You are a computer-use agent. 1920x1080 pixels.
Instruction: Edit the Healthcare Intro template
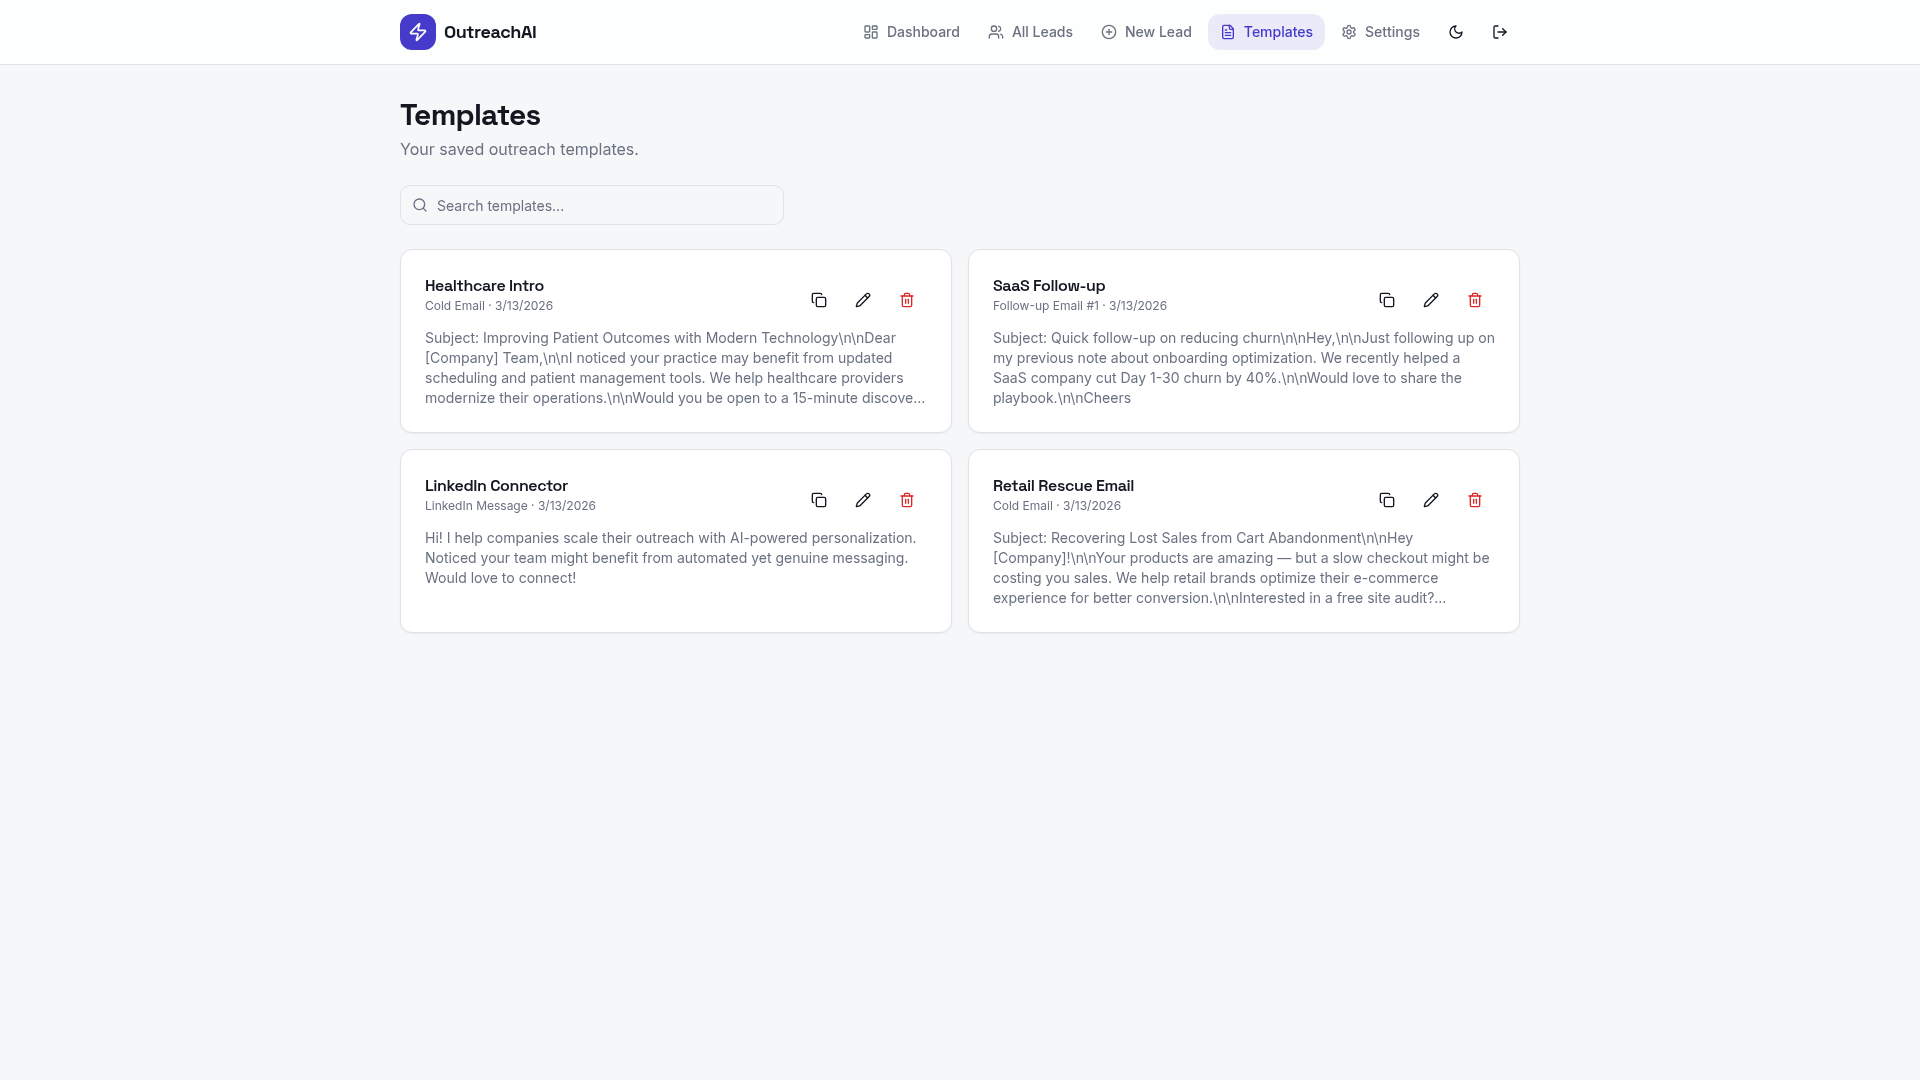tap(863, 300)
